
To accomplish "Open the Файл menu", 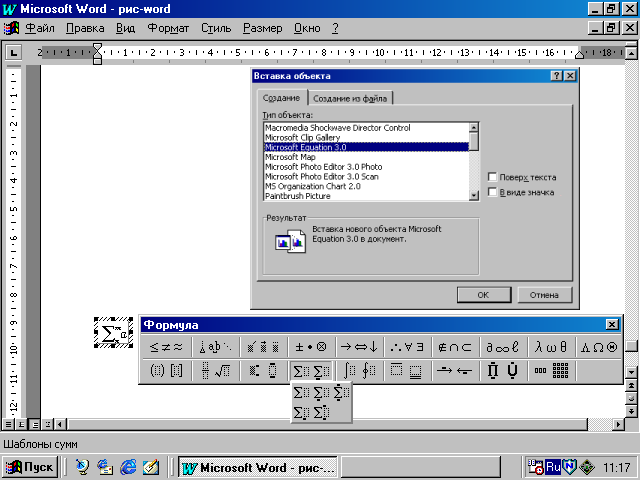I will click(40, 28).
